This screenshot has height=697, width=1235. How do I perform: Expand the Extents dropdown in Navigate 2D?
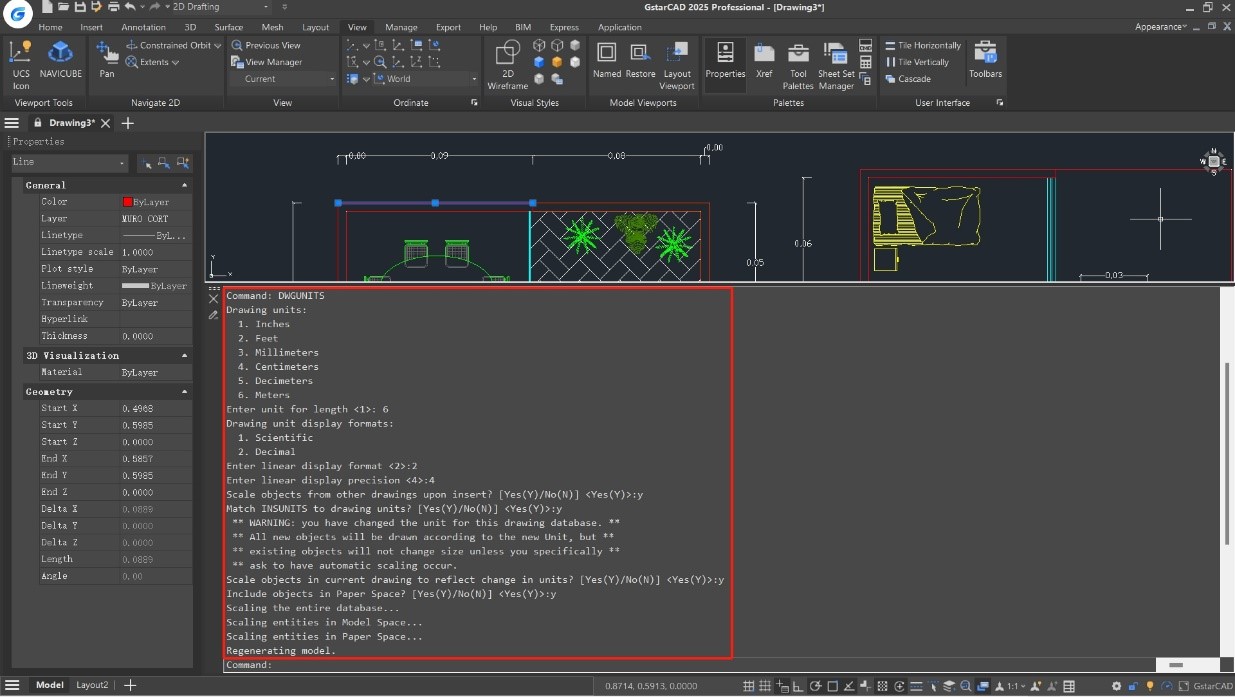[176, 62]
